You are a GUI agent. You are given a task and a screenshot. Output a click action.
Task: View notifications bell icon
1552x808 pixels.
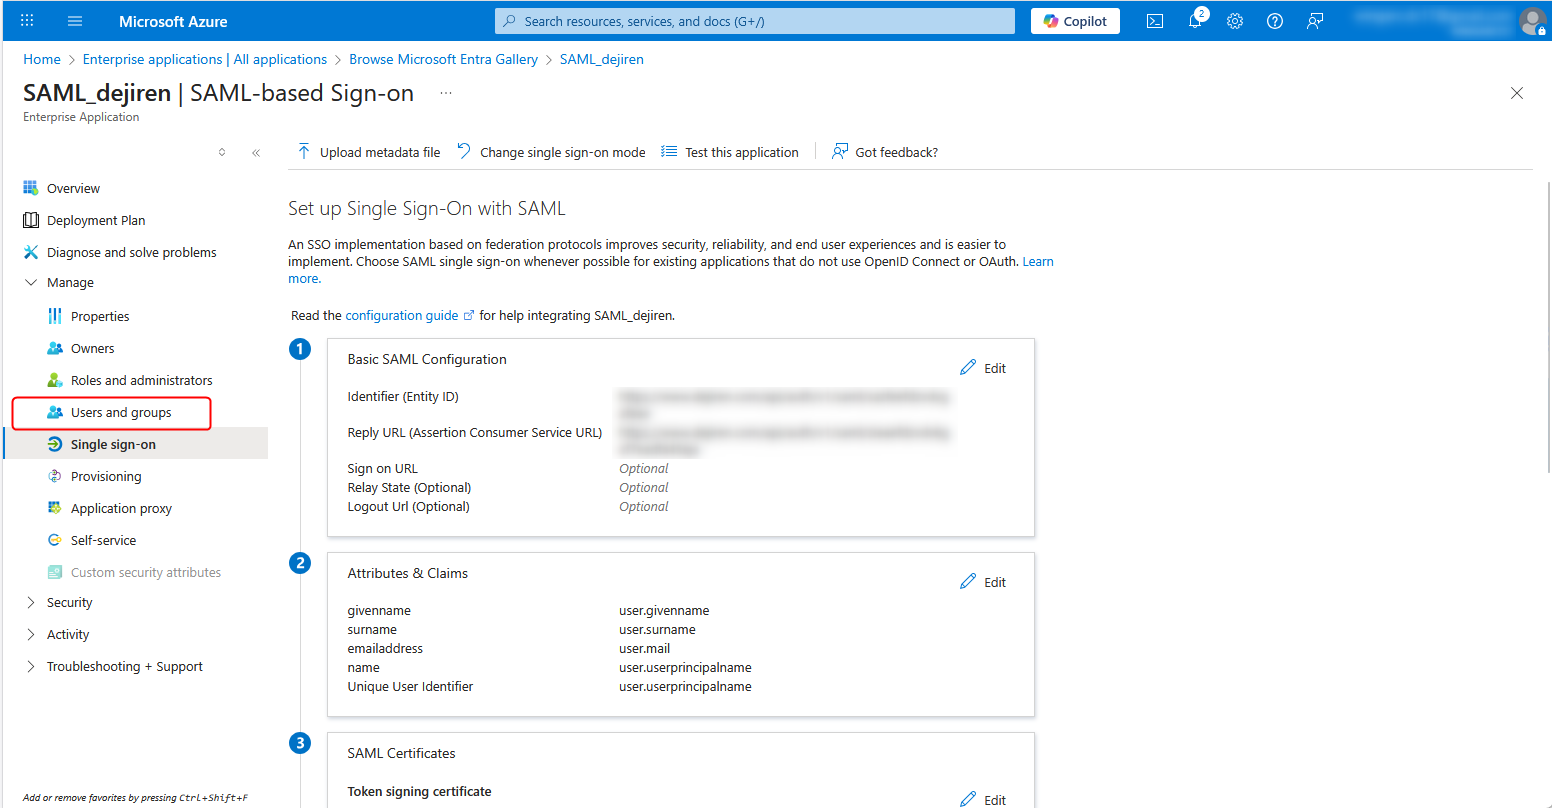click(1195, 21)
